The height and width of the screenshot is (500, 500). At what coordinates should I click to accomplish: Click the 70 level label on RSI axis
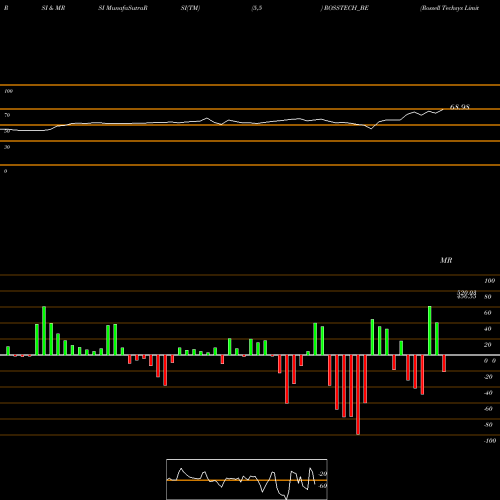pyautogui.click(x=7, y=115)
